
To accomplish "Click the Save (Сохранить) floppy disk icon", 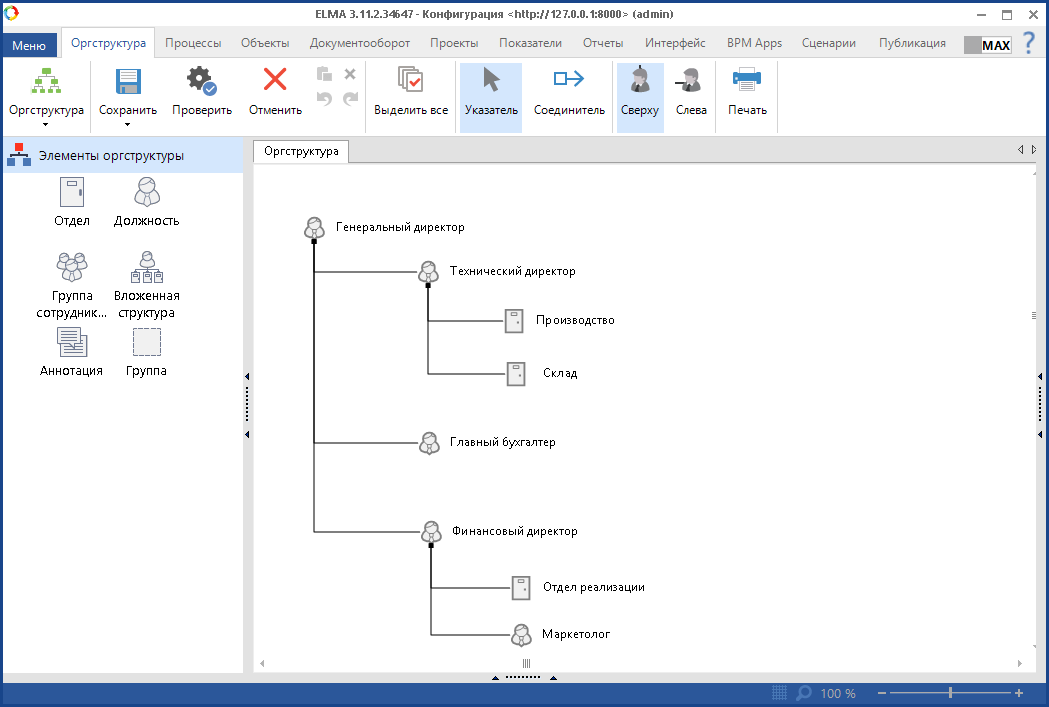I will click(127, 82).
